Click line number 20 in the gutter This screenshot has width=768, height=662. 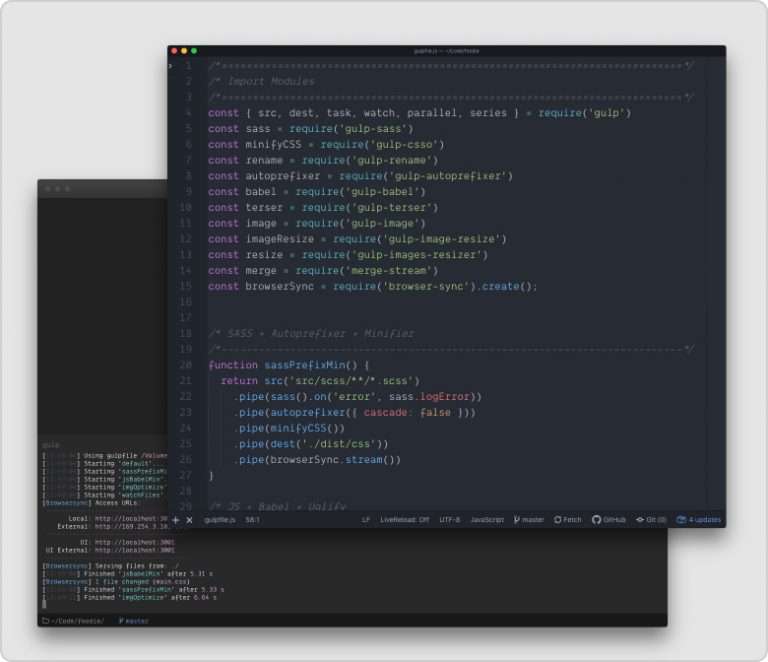(186, 365)
